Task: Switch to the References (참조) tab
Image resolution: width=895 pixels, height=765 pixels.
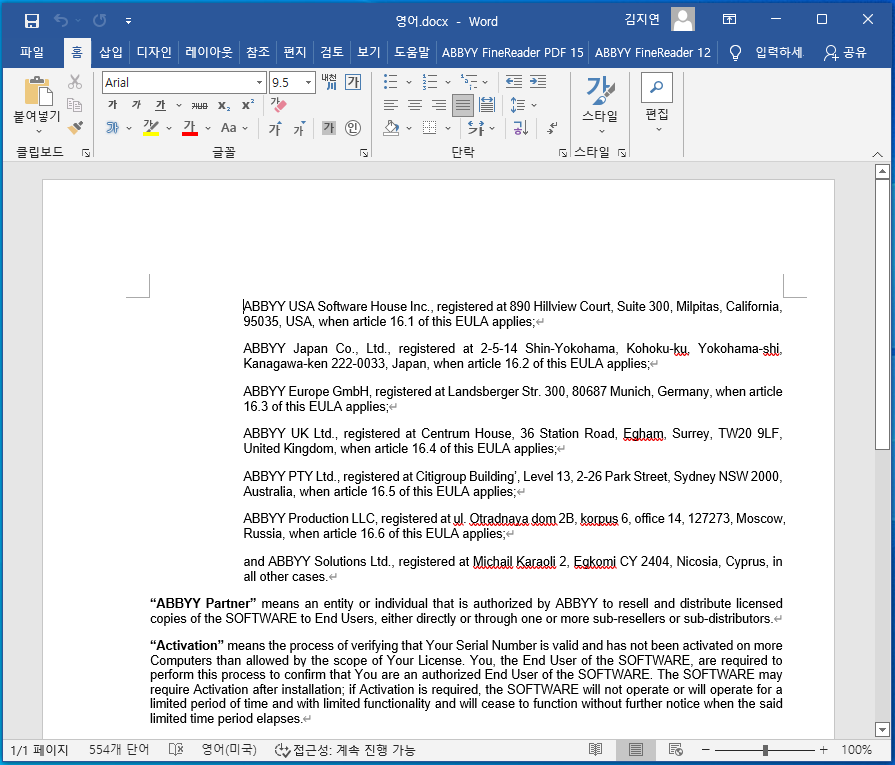Action: [258, 53]
